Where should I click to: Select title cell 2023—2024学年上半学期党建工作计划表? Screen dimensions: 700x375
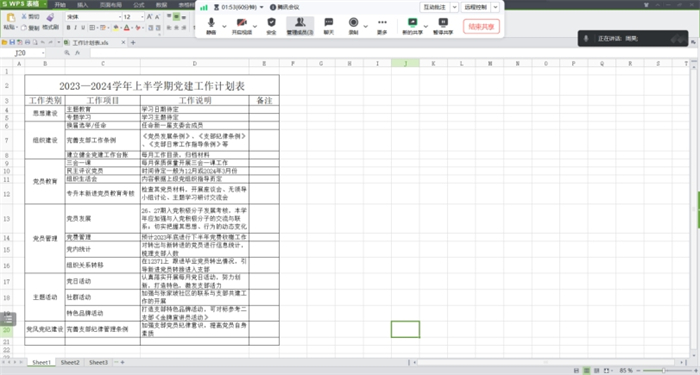pyautogui.click(x=152, y=85)
